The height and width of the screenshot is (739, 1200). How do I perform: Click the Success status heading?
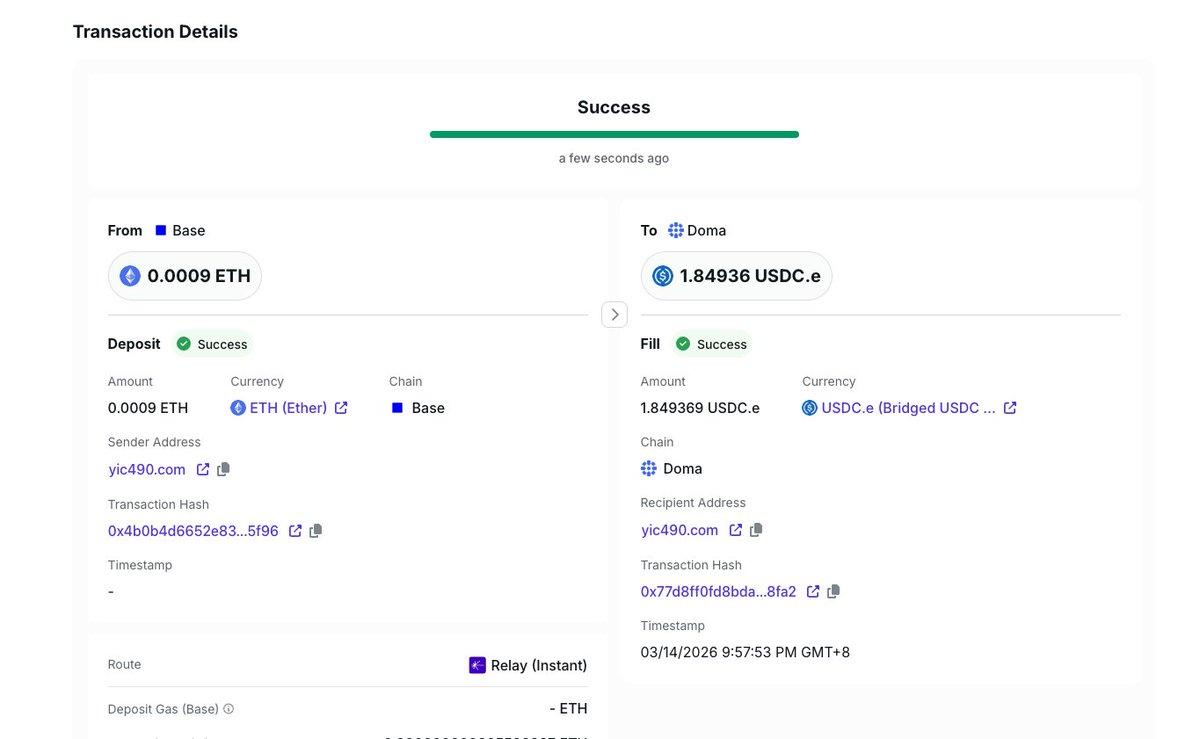click(614, 107)
